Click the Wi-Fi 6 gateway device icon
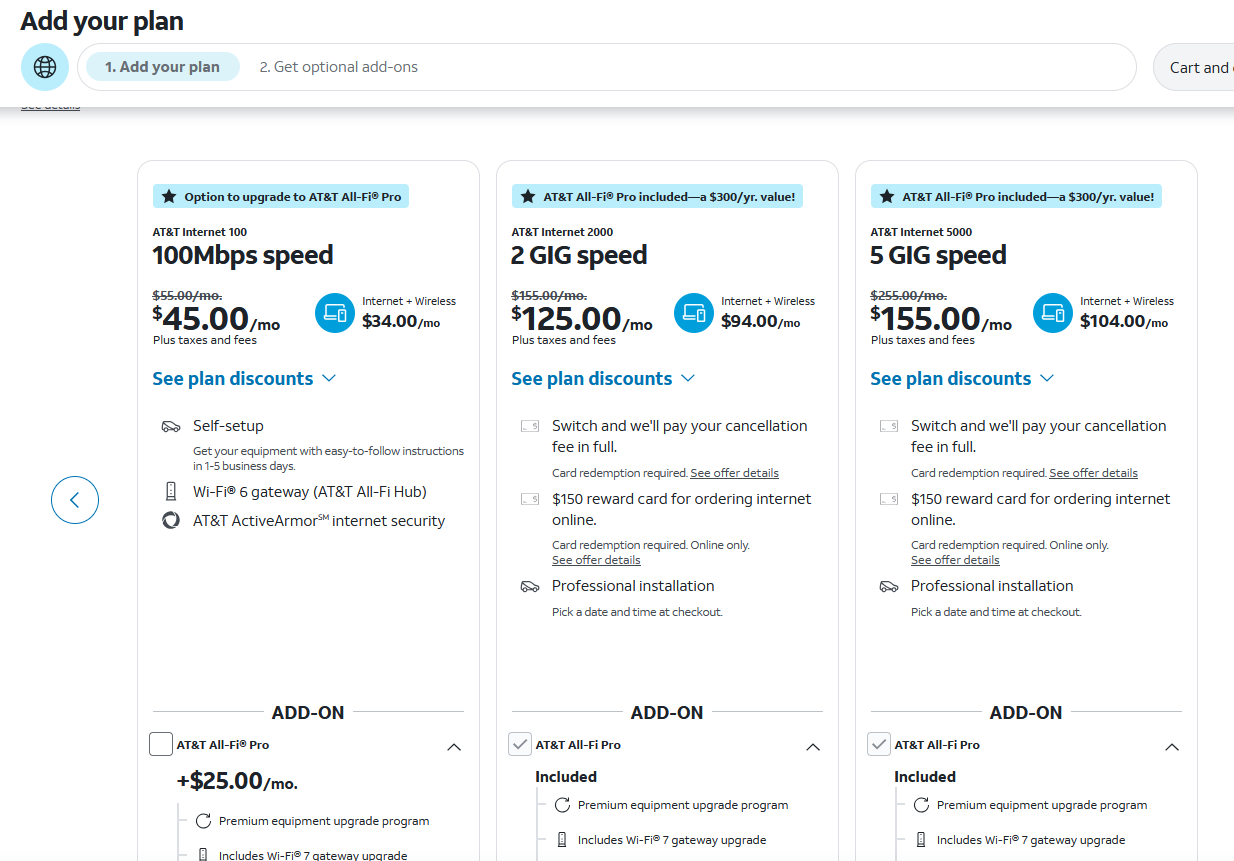 (x=171, y=492)
